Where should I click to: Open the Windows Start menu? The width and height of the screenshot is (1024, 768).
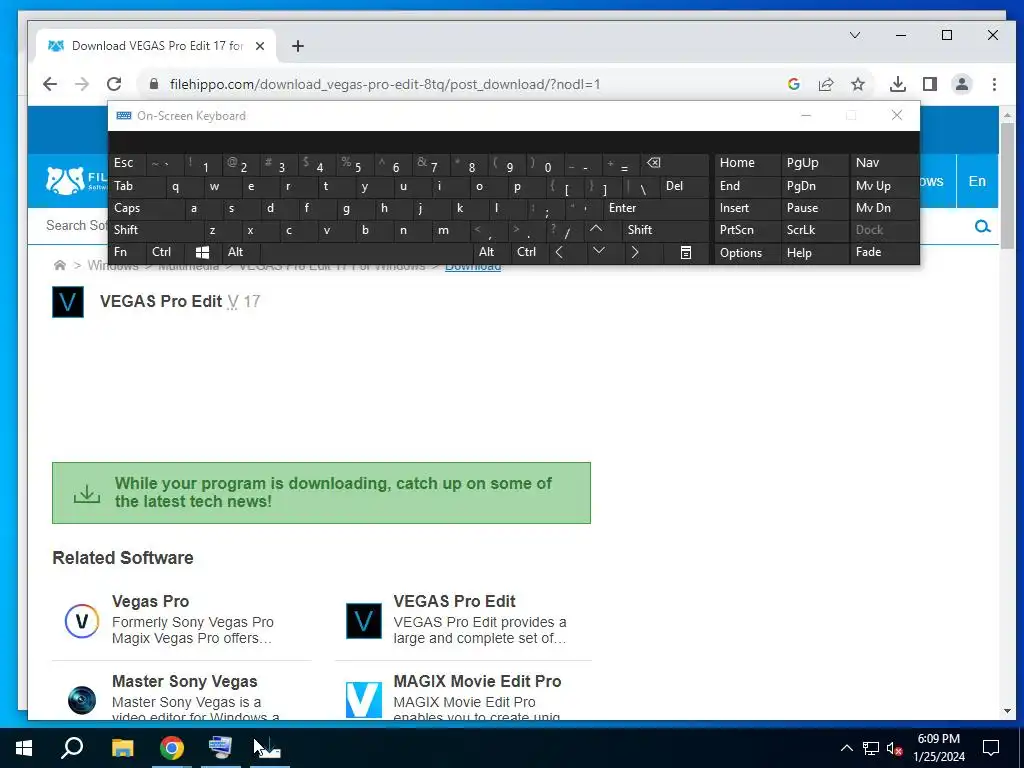(x=24, y=748)
